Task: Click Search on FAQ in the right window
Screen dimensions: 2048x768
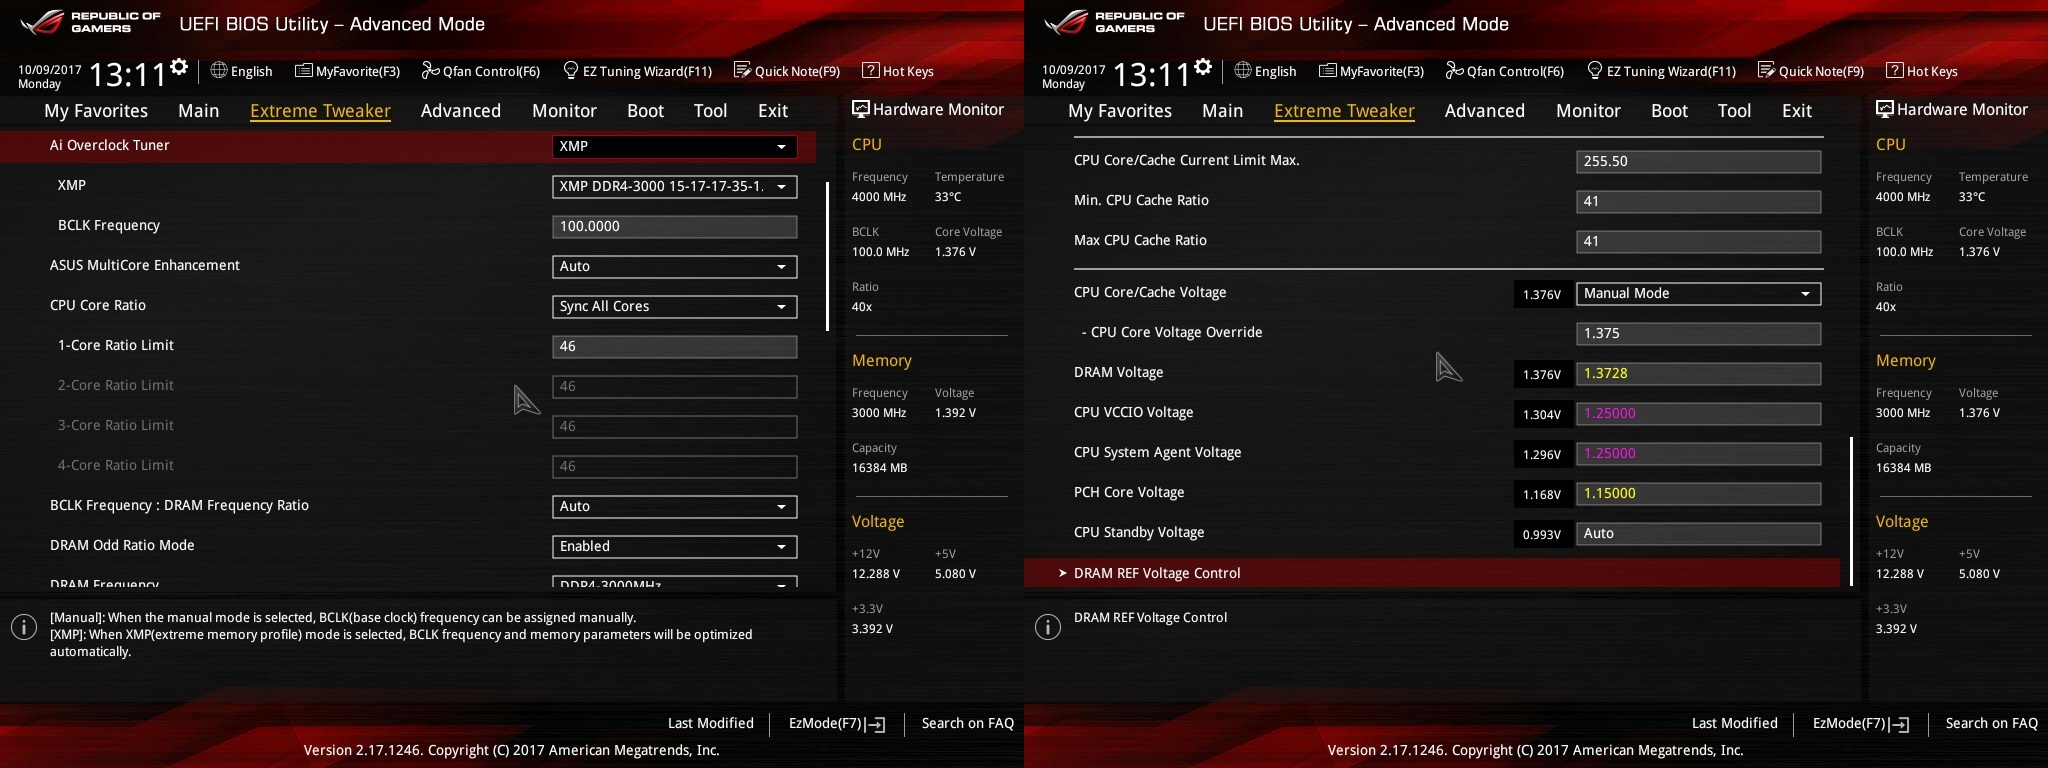Action: click(x=1992, y=723)
